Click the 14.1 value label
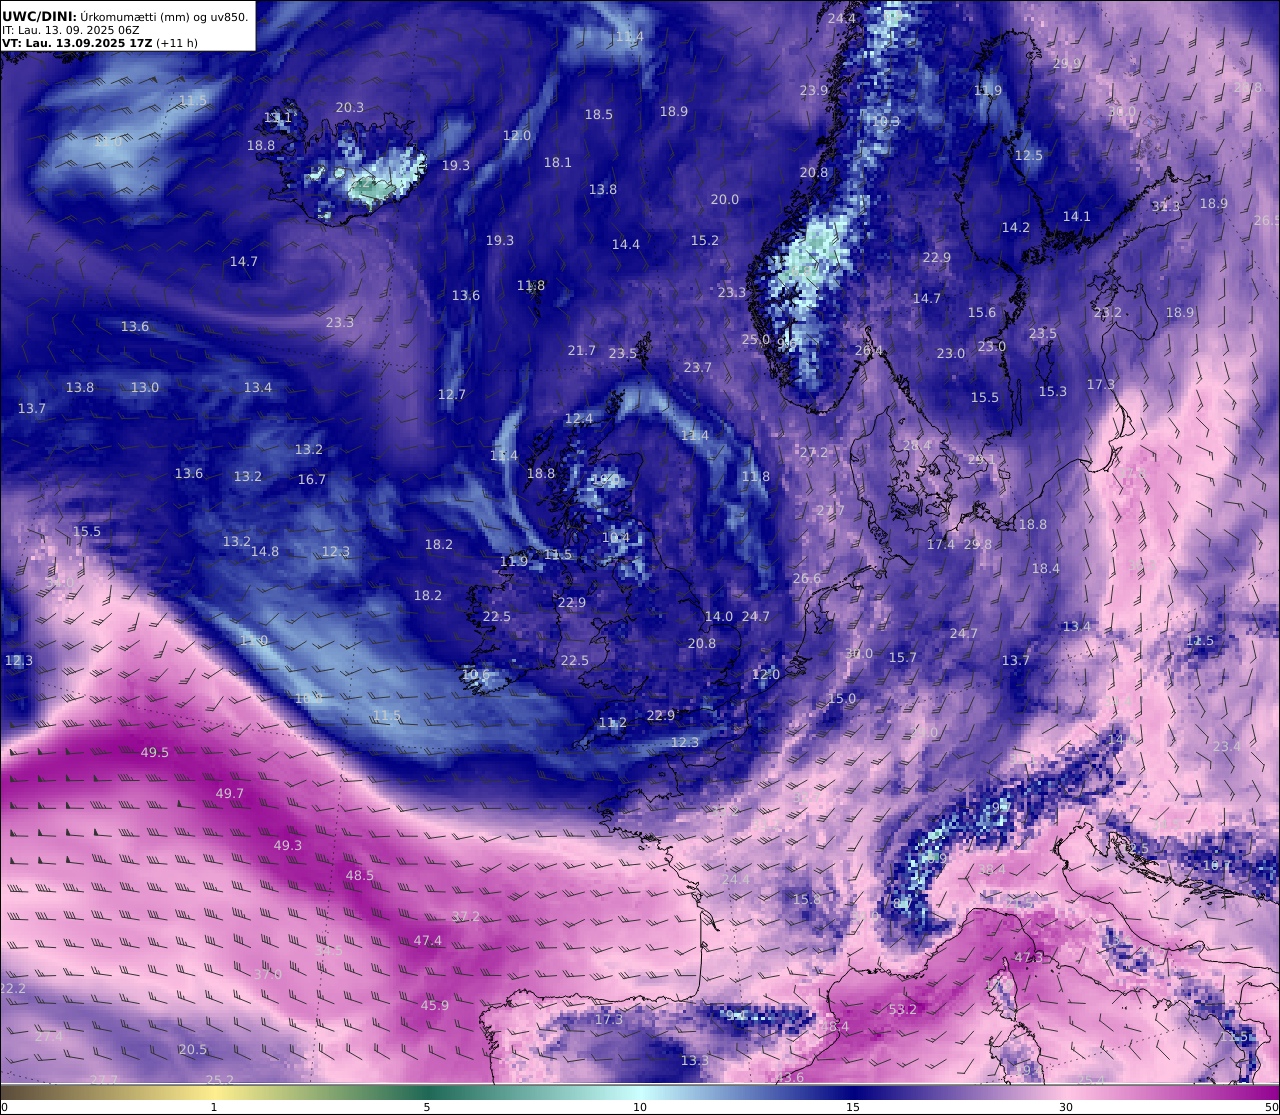1280x1115 pixels. [x=1077, y=216]
